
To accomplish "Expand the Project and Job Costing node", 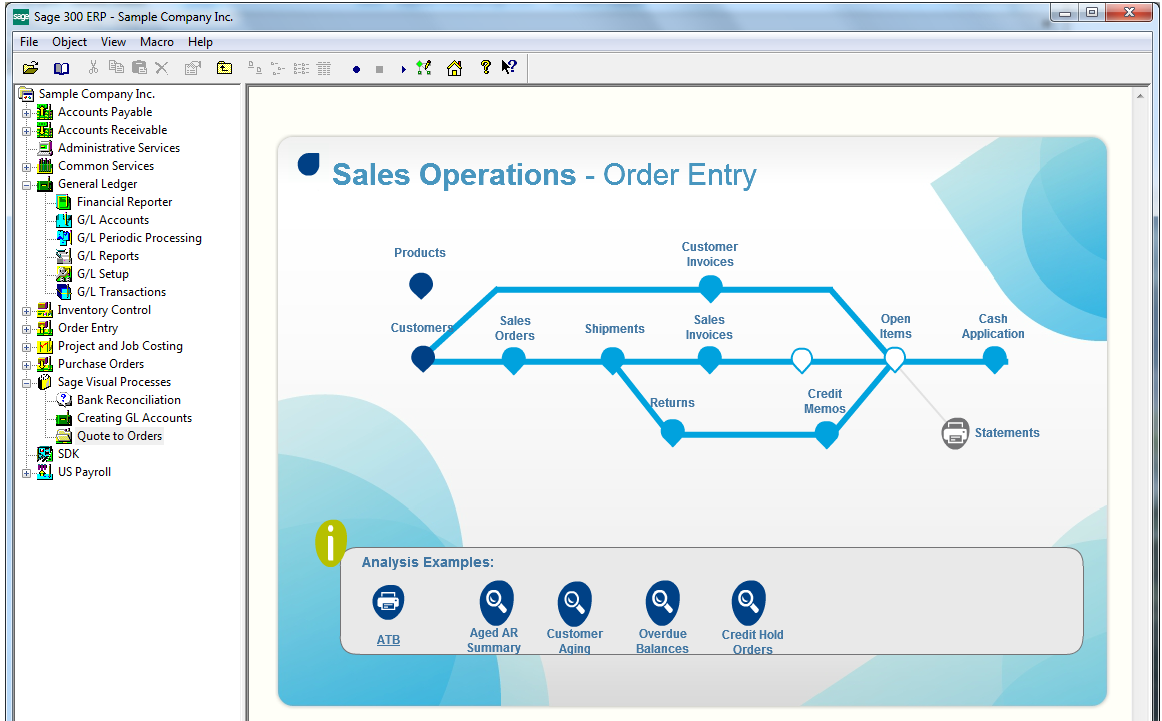I will (x=27, y=347).
